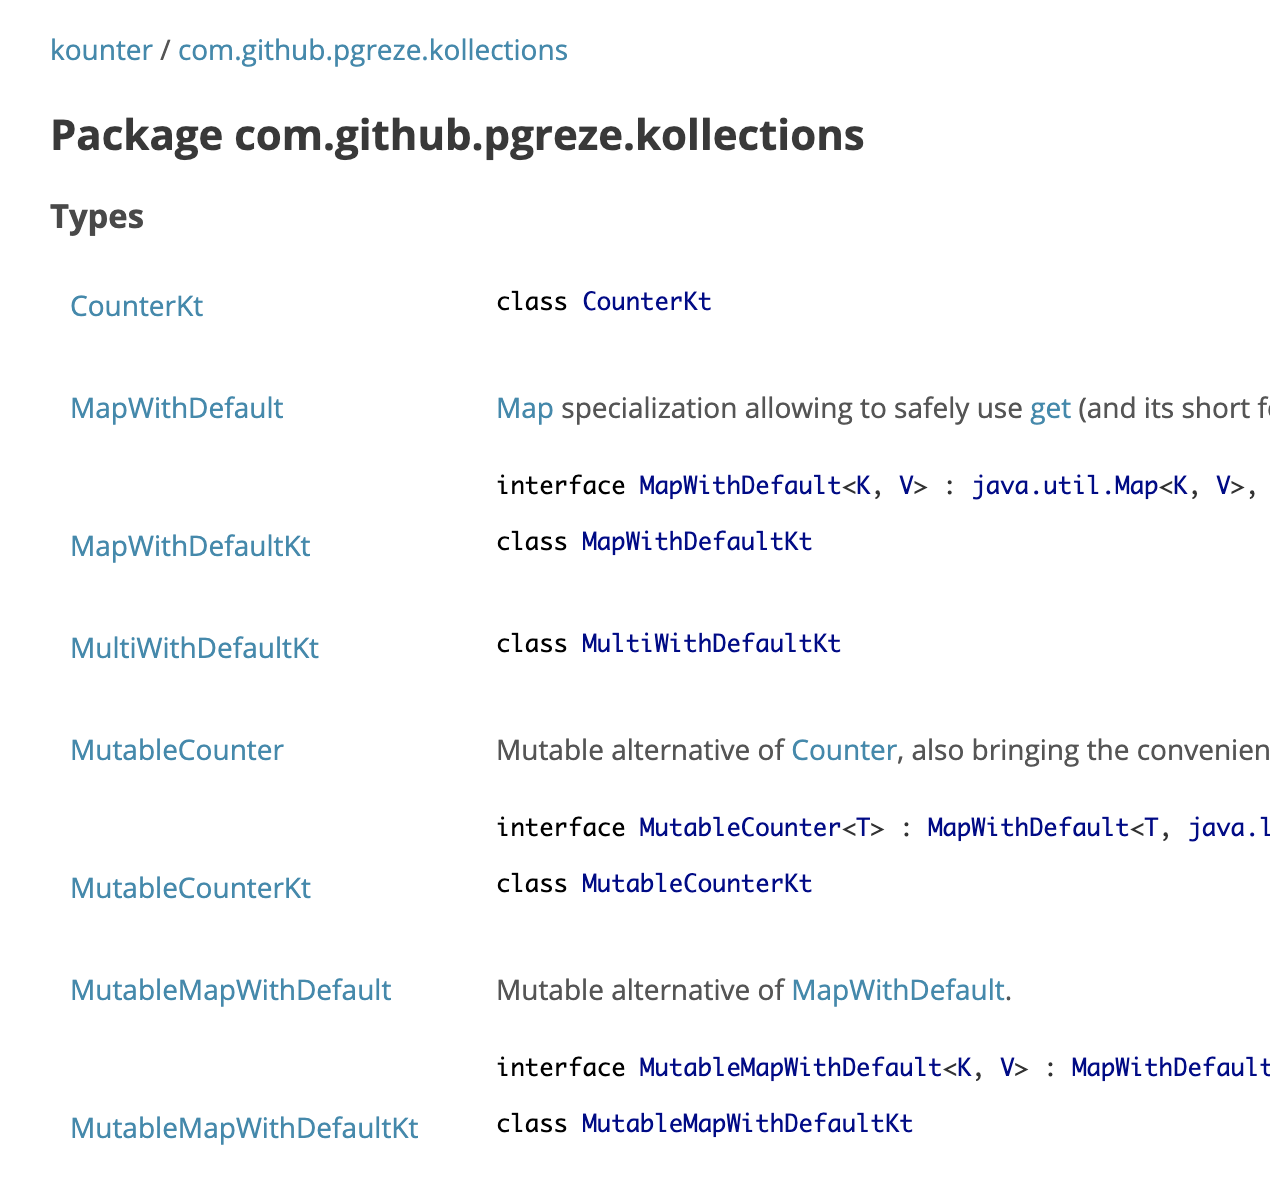Screen dimensions: 1270x1200
Task: Follow the Counter link in MutableCounter description
Action: (843, 750)
